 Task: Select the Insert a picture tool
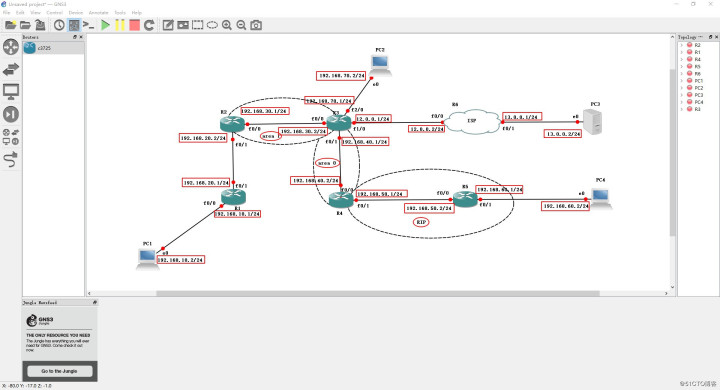[183, 25]
